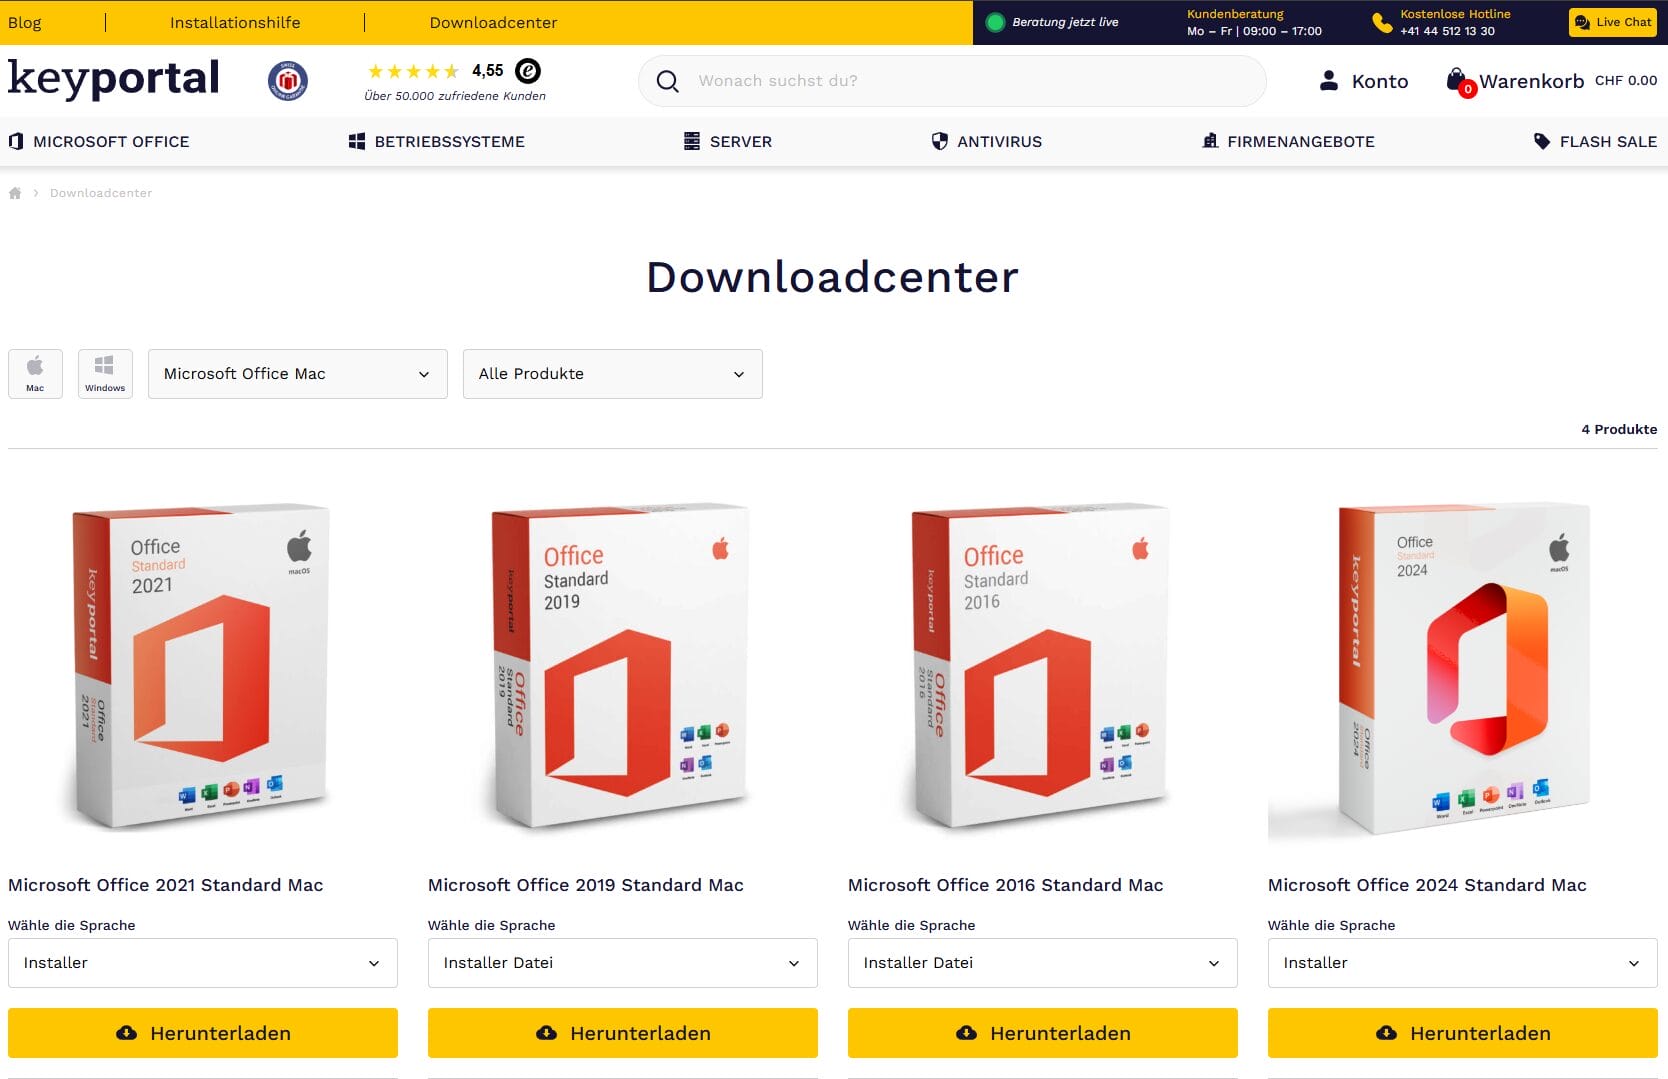1668x1079 pixels.
Task: Open the Antivirus menu
Action: (x=986, y=142)
